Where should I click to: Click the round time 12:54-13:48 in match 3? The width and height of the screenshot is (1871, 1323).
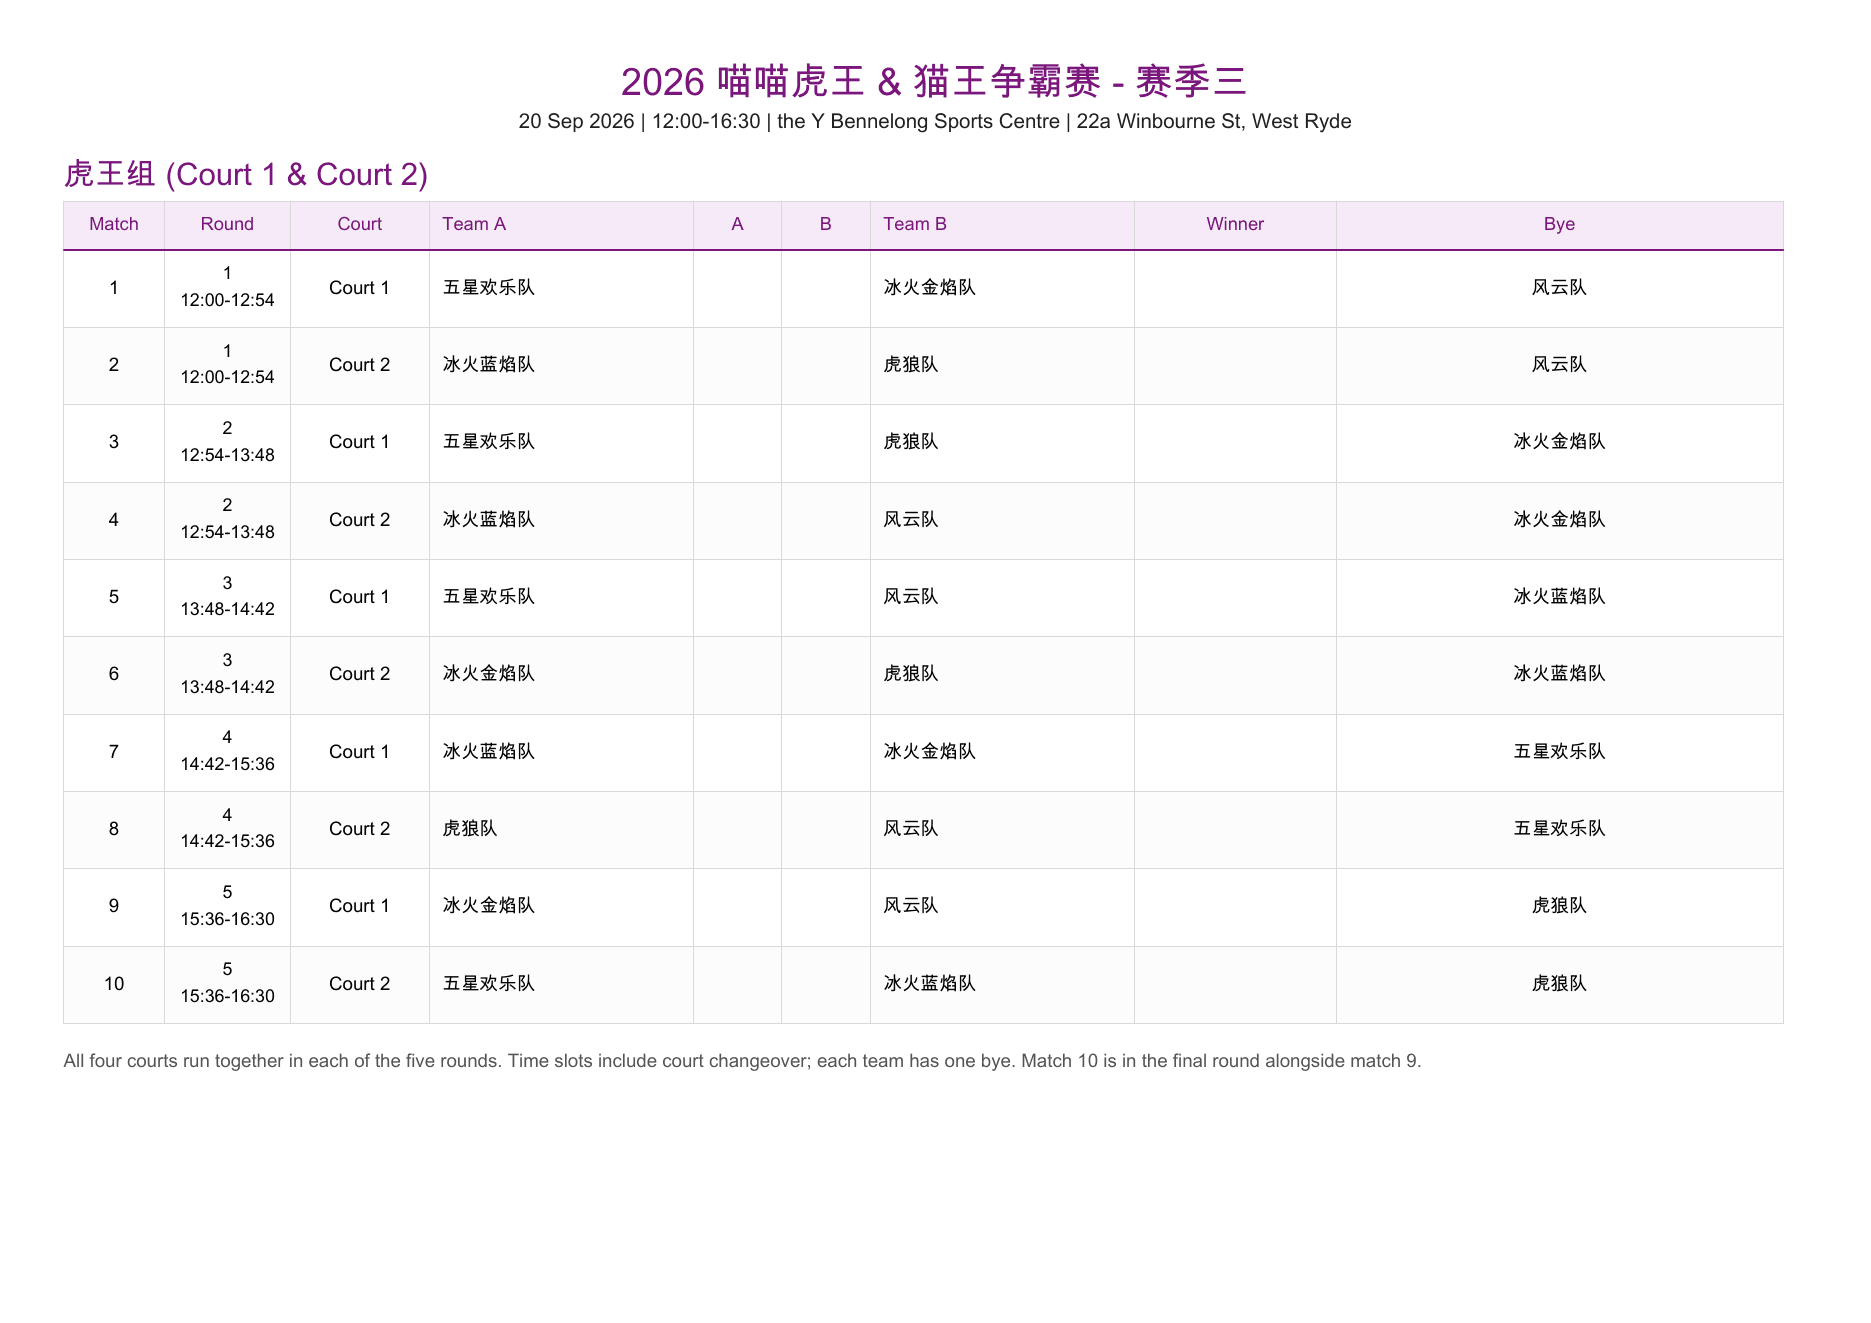click(x=227, y=455)
